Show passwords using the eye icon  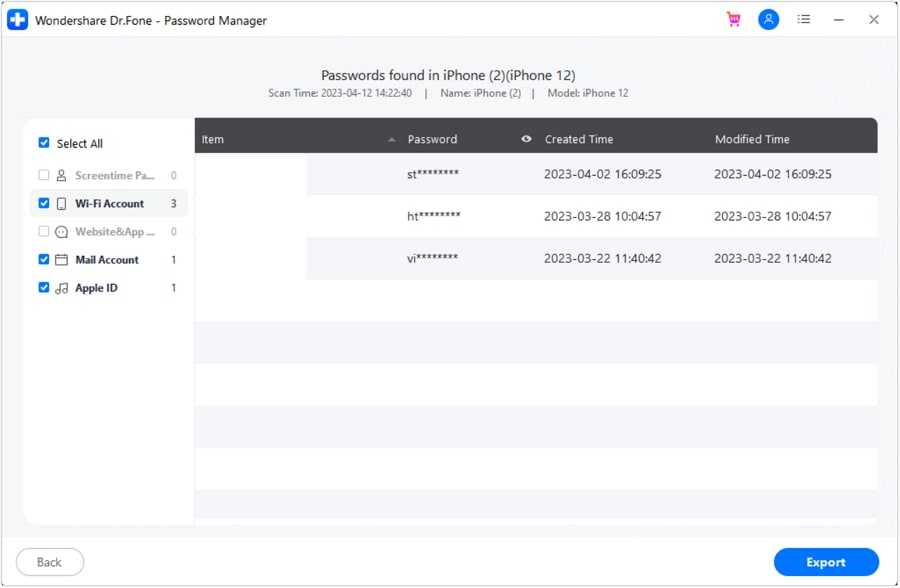click(x=527, y=139)
